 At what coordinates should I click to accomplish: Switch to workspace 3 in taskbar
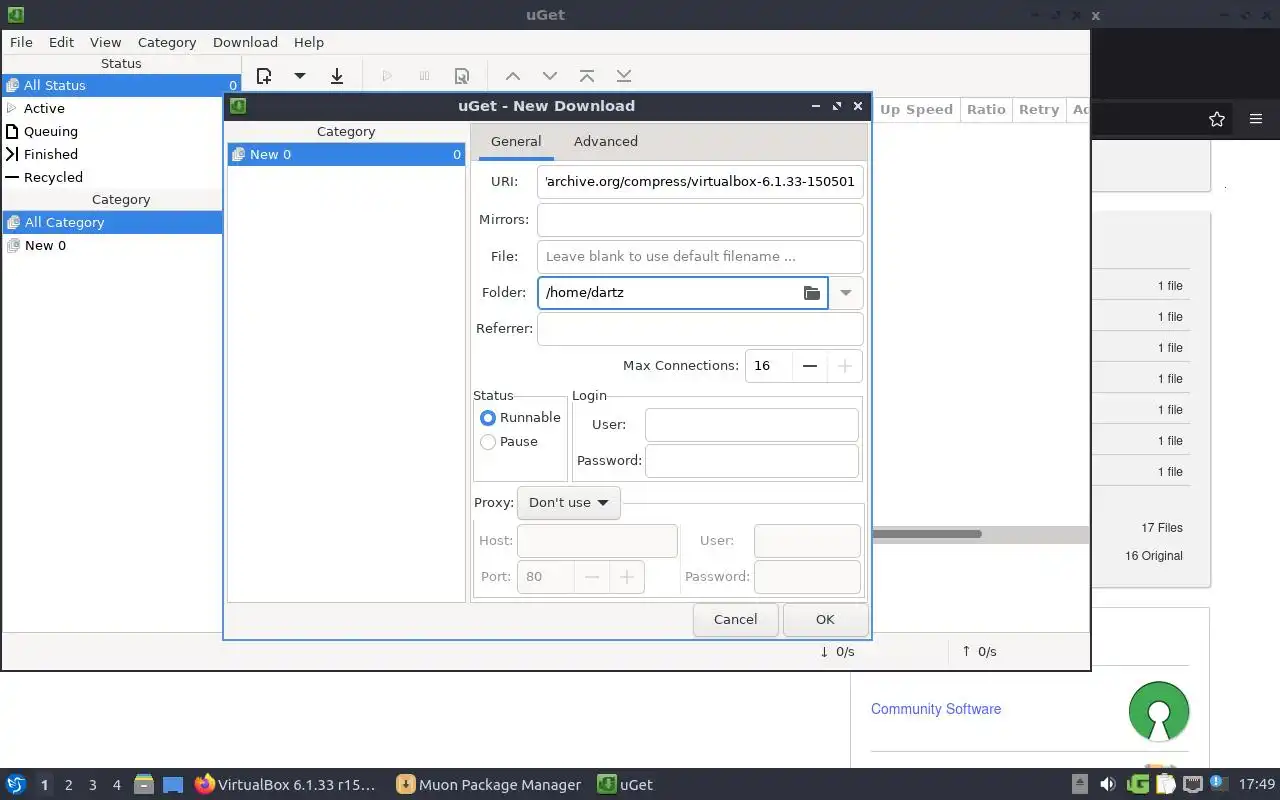pyautogui.click(x=93, y=785)
